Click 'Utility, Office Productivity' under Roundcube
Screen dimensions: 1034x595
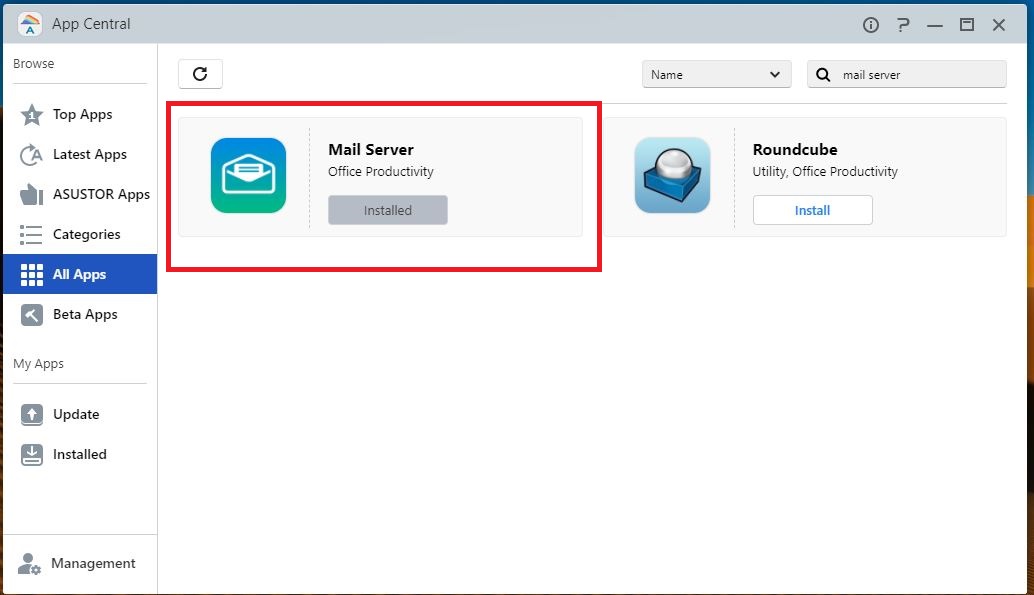point(825,172)
